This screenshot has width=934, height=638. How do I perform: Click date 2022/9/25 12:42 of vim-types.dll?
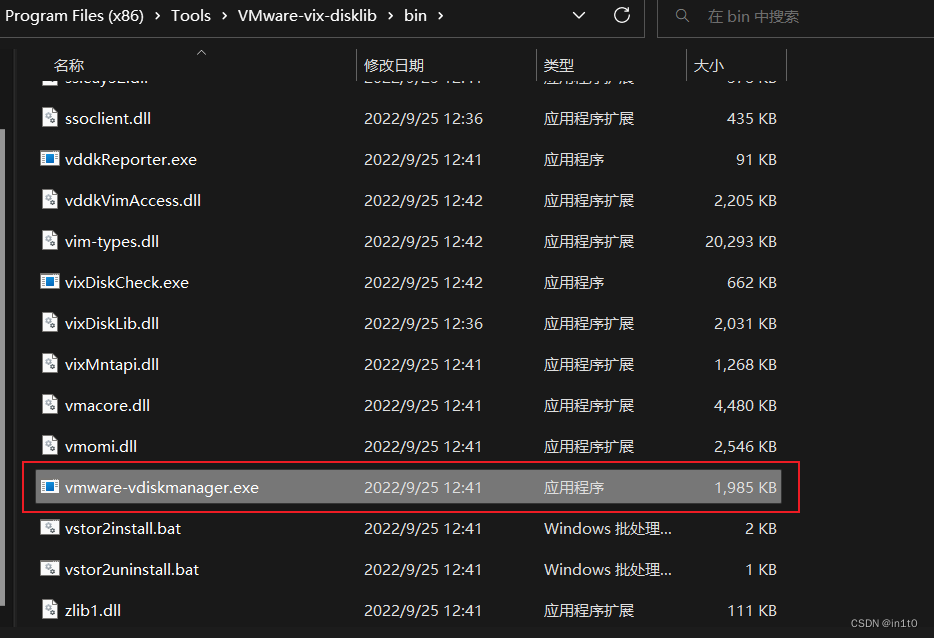[x=424, y=242]
